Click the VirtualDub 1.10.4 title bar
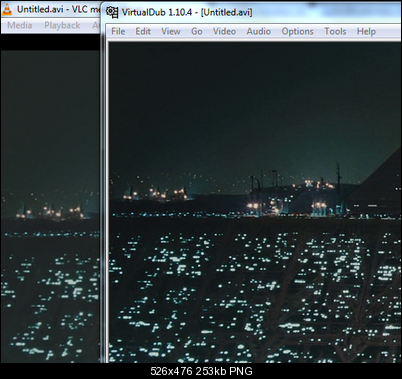 (254, 13)
